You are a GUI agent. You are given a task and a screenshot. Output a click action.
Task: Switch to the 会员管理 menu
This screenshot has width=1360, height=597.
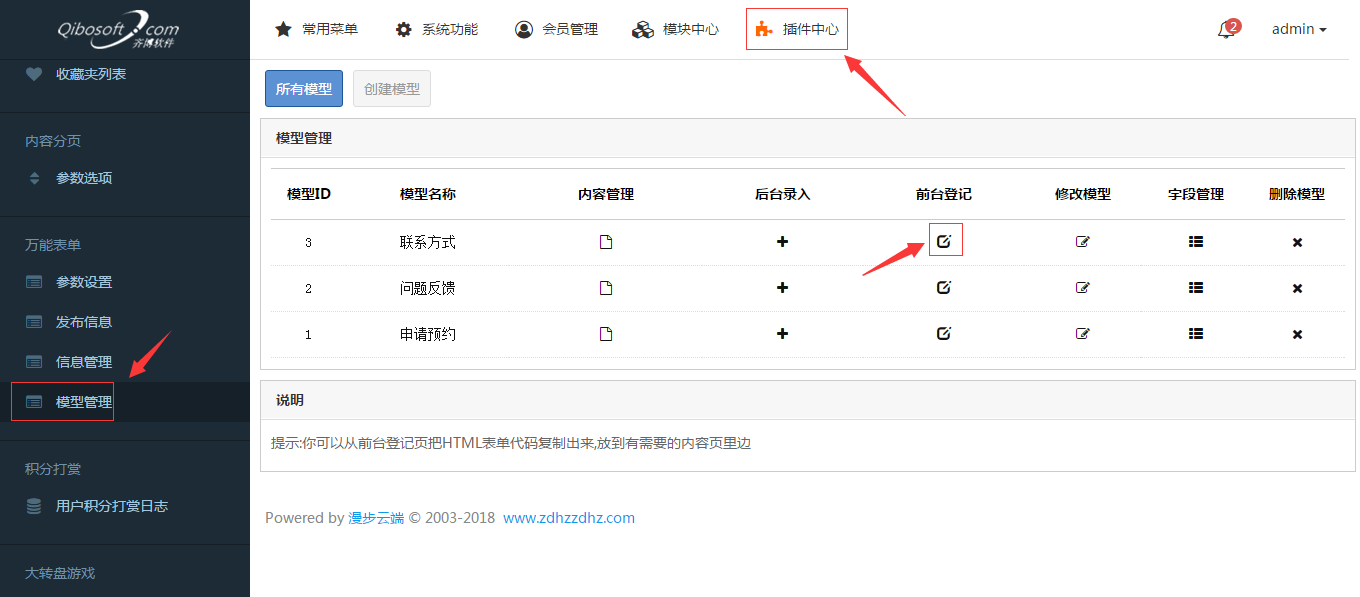click(x=557, y=30)
